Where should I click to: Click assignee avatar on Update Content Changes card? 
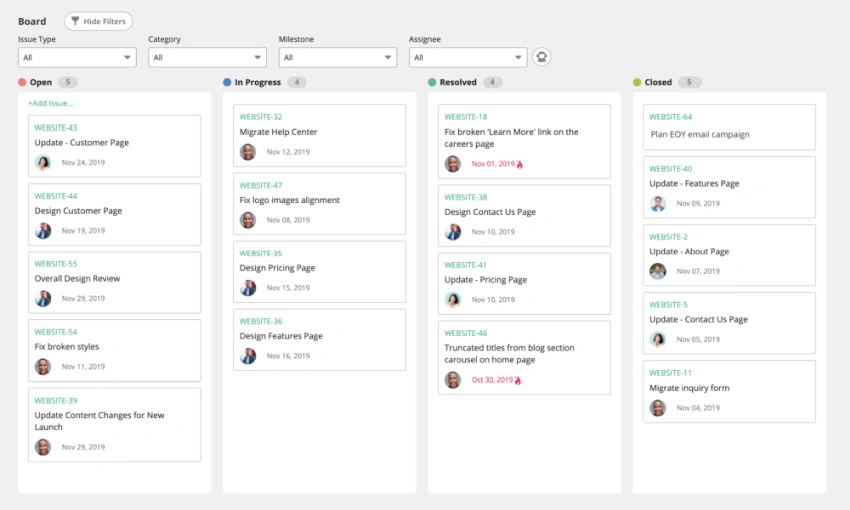point(43,447)
